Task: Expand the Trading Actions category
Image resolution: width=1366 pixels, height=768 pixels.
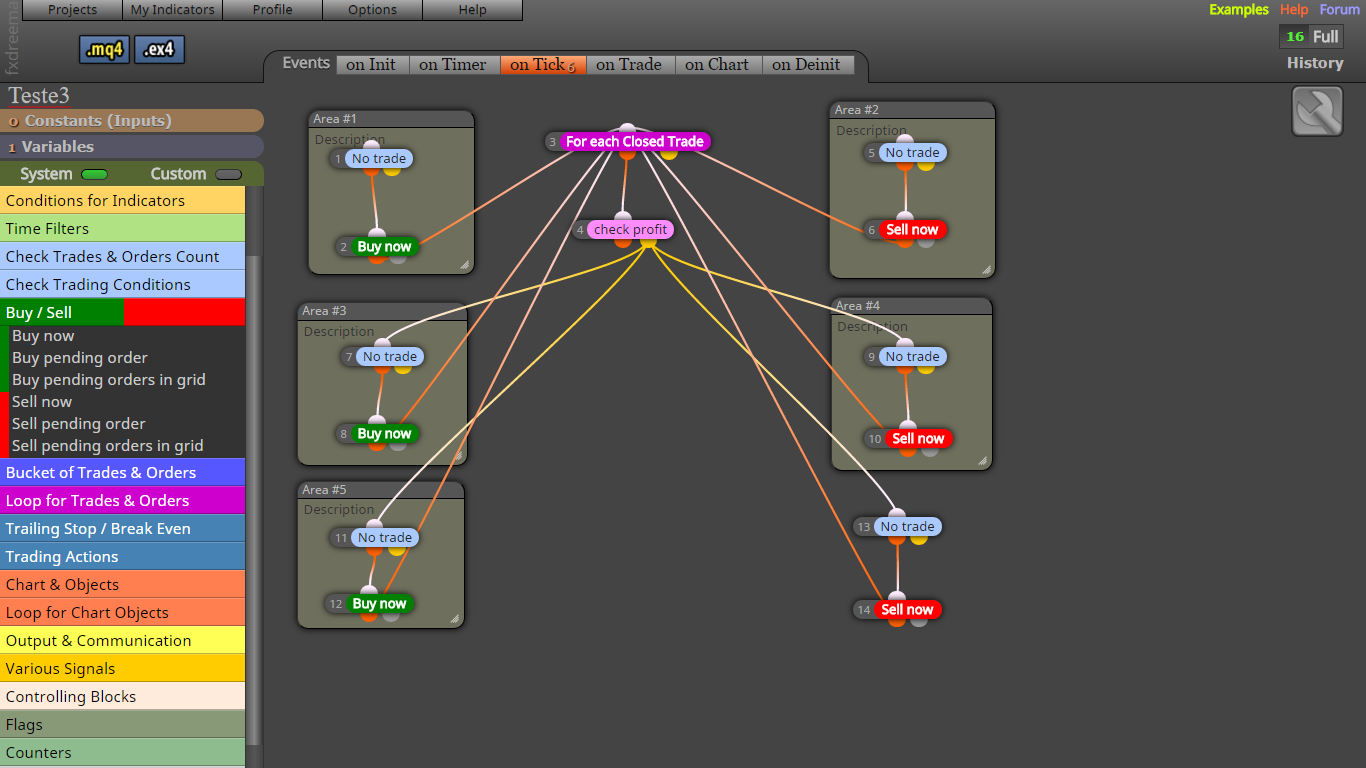Action: [122, 557]
